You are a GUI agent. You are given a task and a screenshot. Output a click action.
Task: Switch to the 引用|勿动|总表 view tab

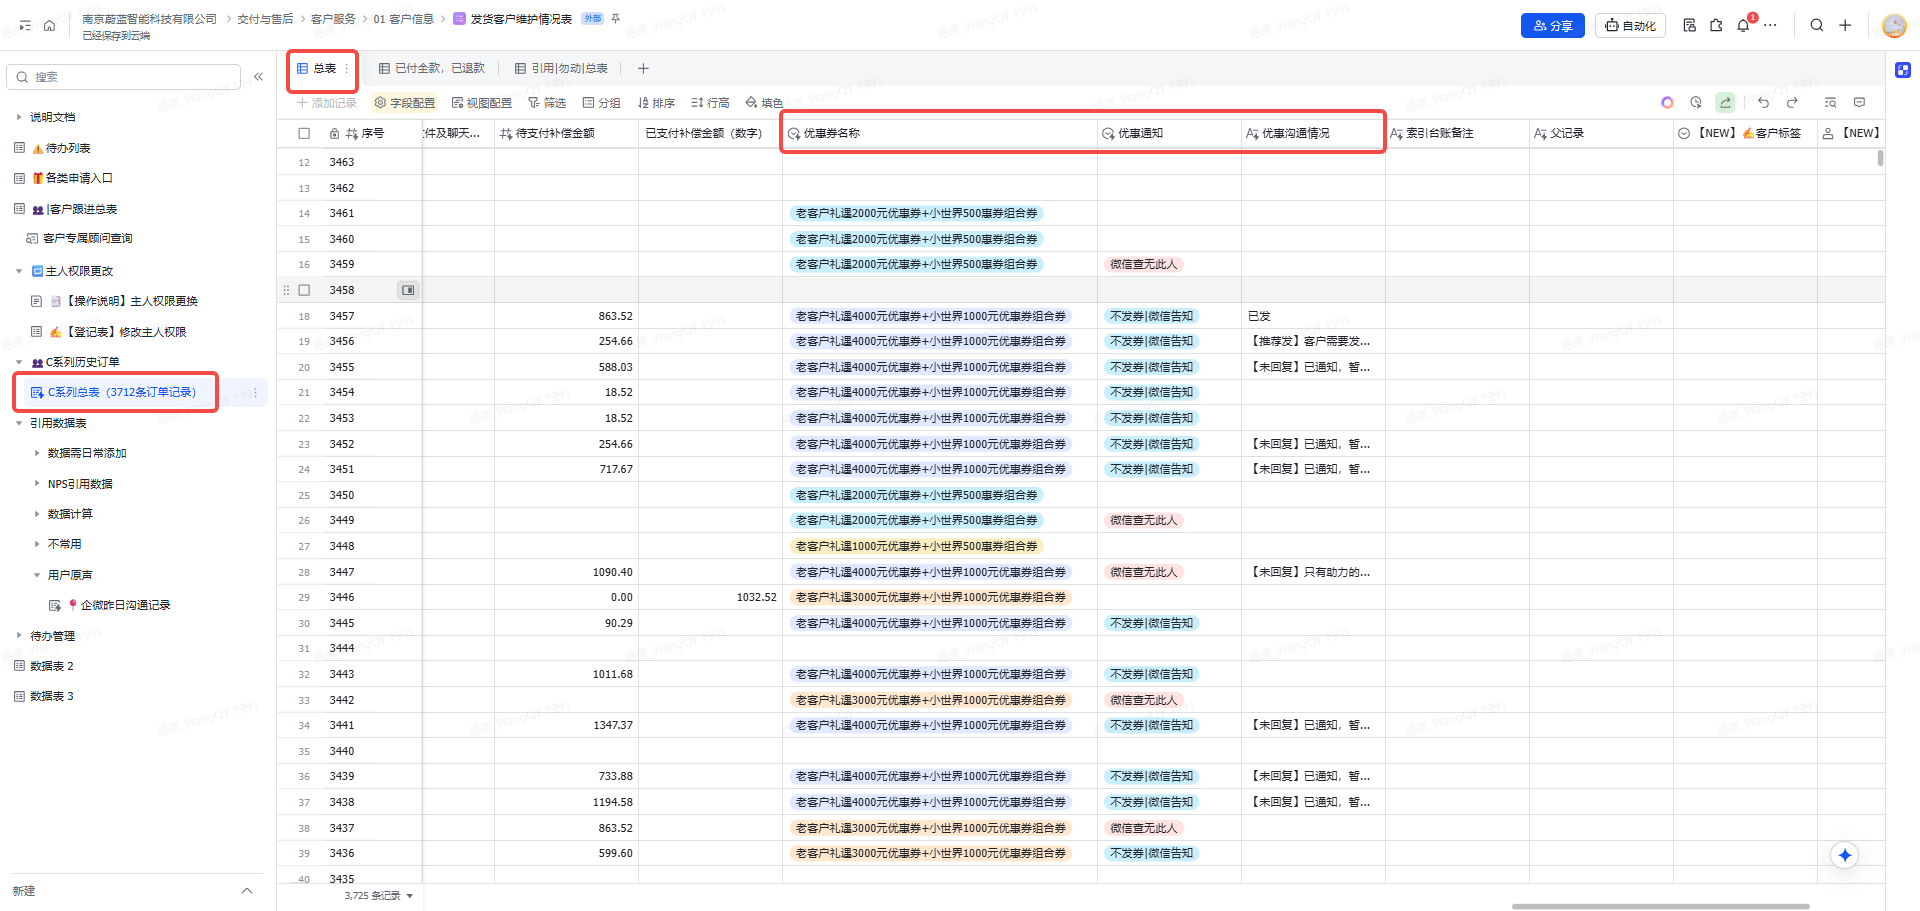click(561, 69)
